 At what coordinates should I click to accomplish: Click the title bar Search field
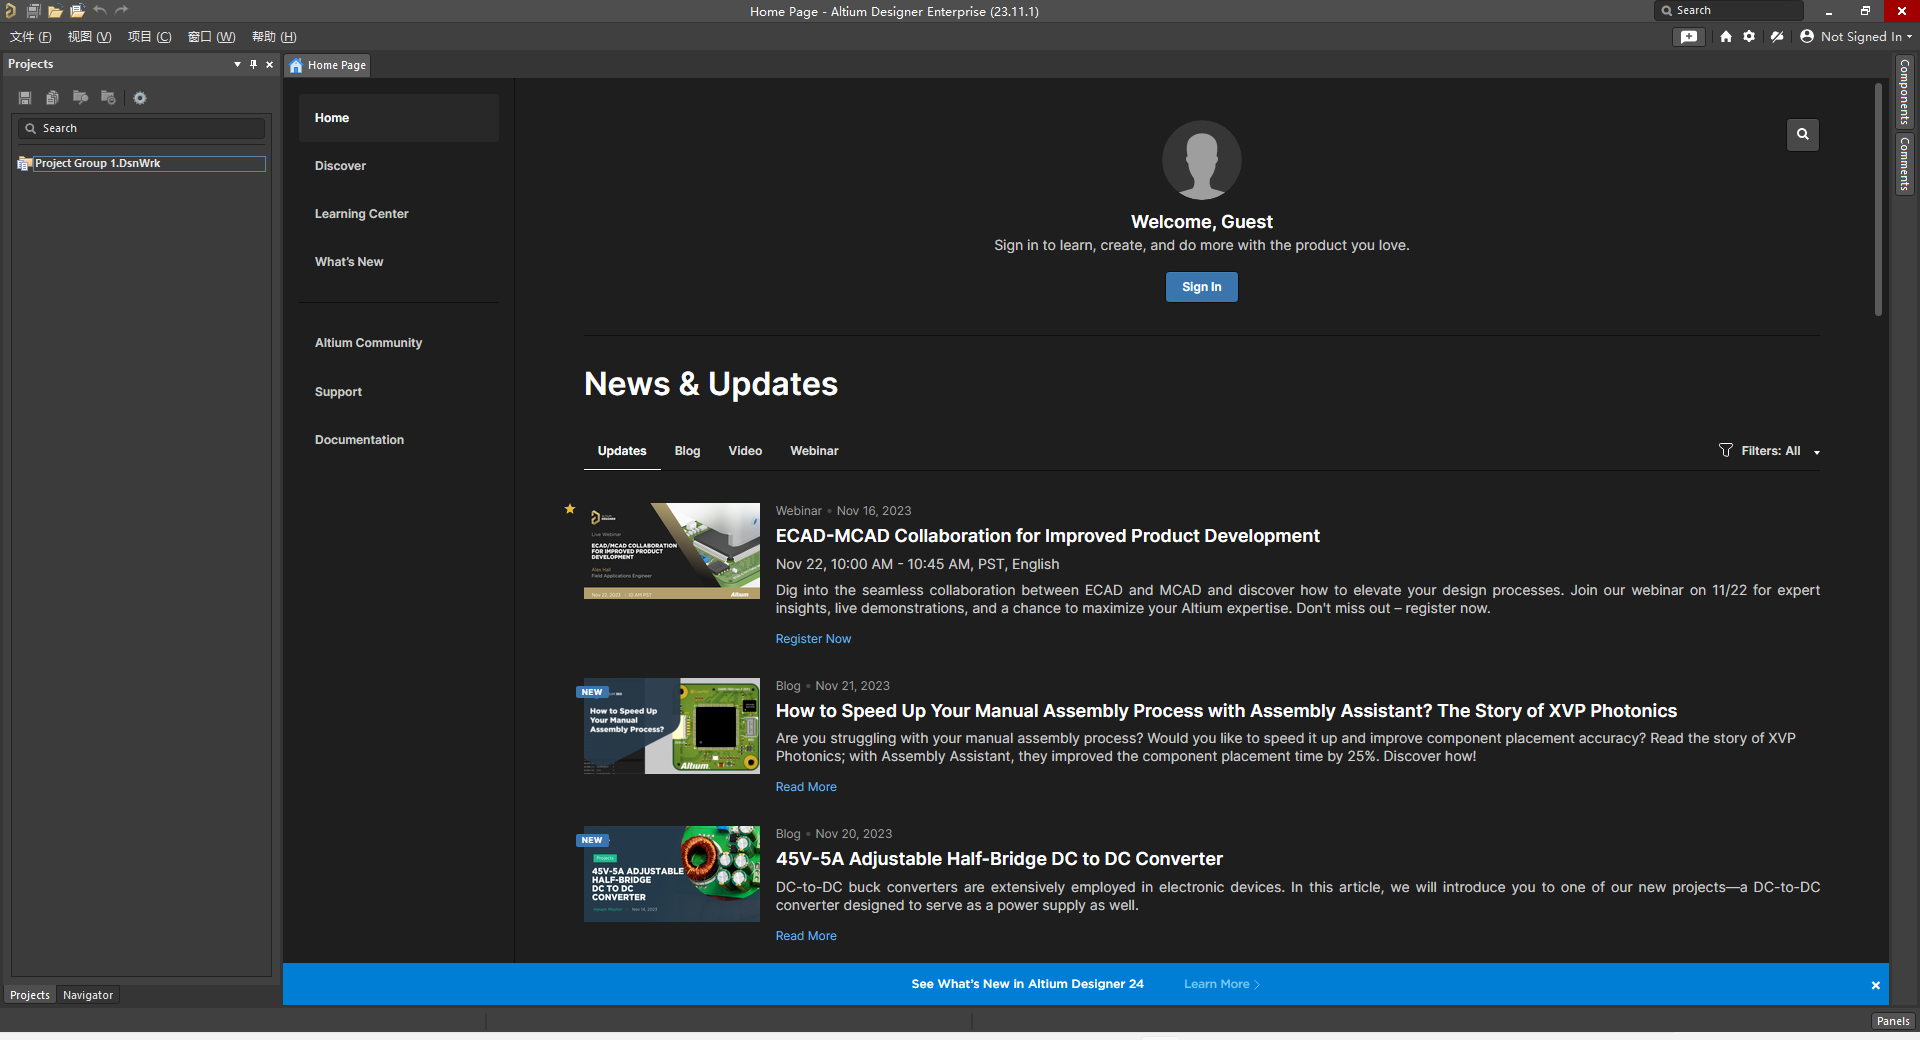click(x=1729, y=10)
